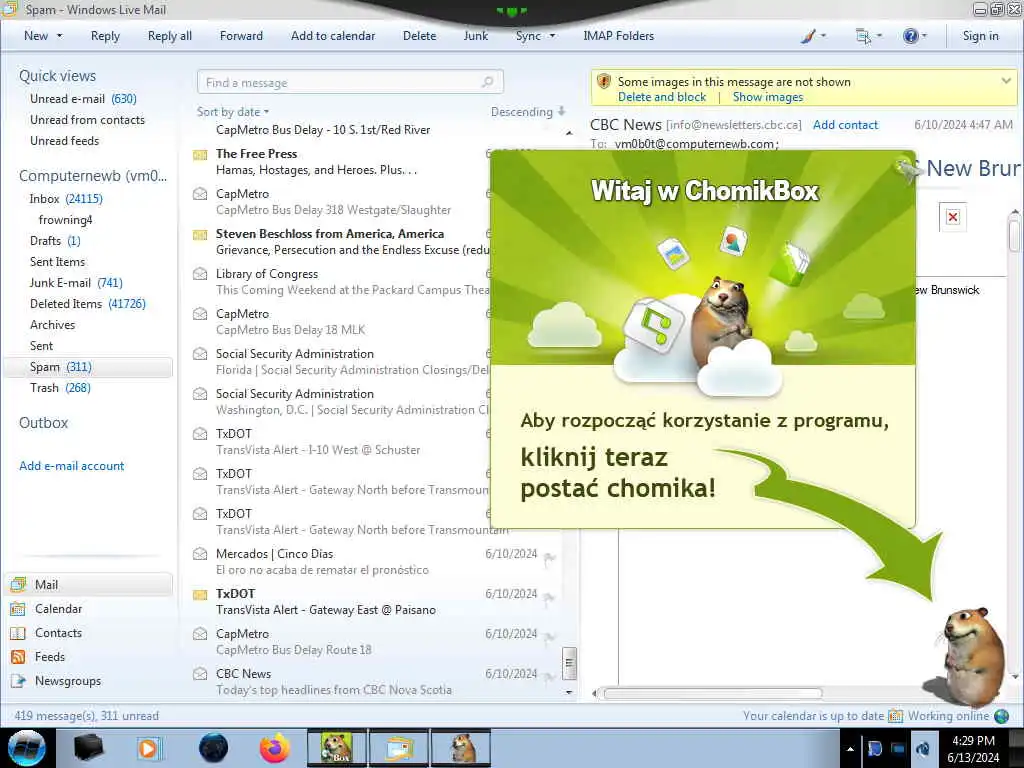Open the Calendar pane icon
Image resolution: width=1024 pixels, height=768 pixels.
(18, 609)
